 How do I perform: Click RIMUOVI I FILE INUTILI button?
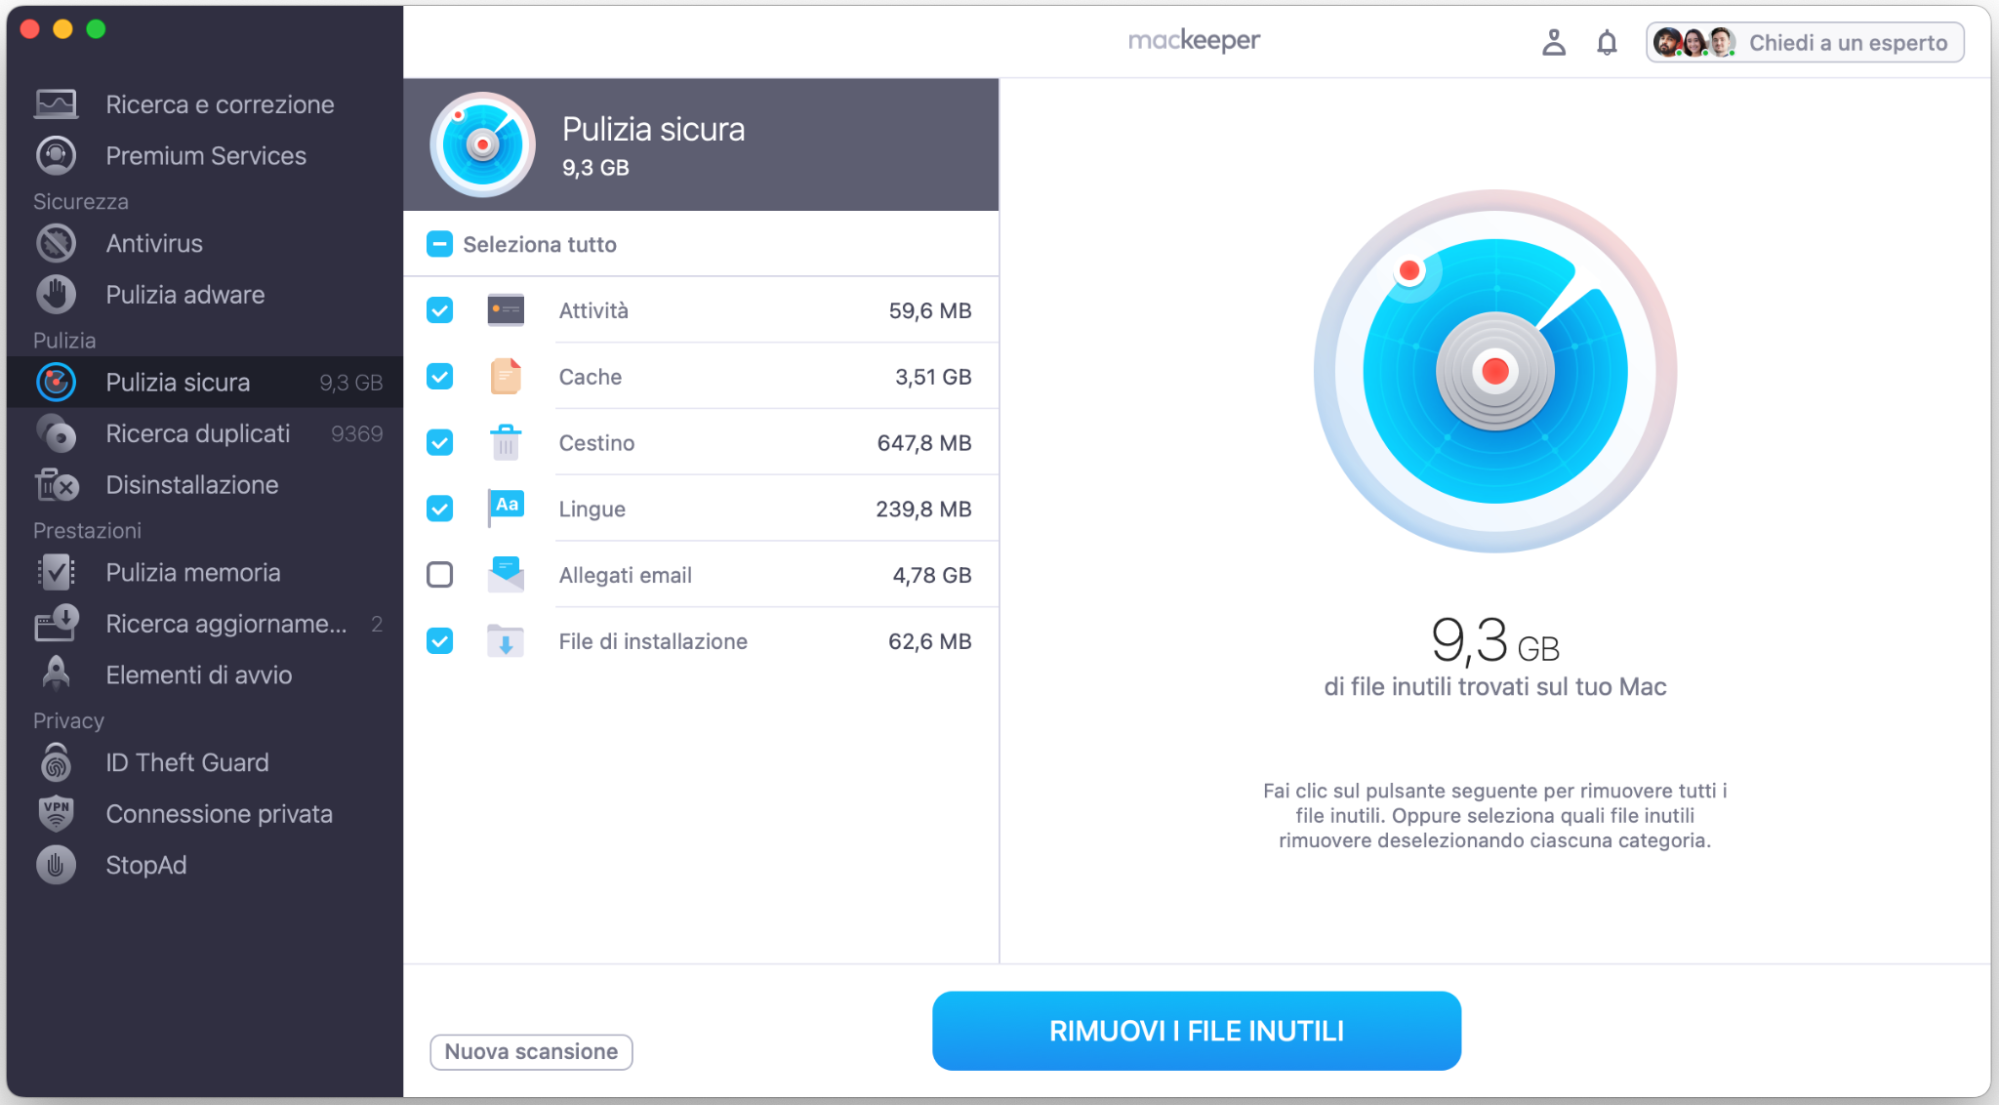tap(1196, 1030)
